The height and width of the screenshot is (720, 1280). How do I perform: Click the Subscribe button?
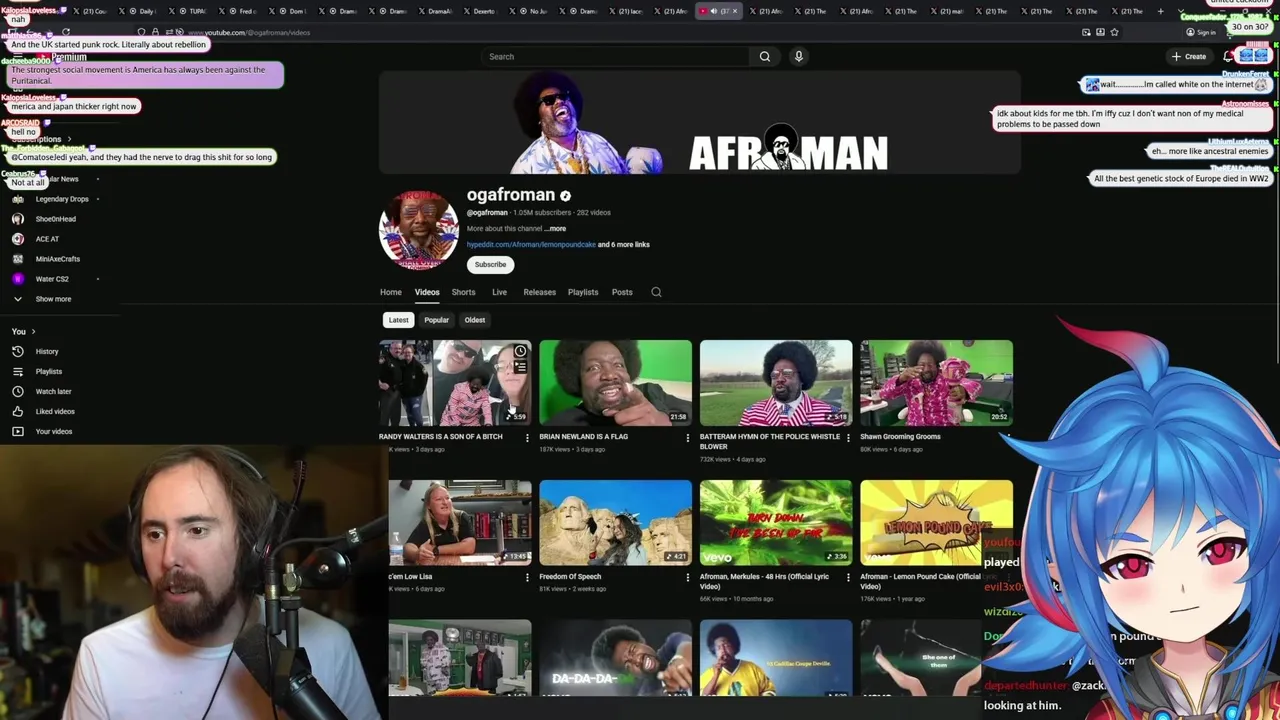pyautogui.click(x=490, y=265)
